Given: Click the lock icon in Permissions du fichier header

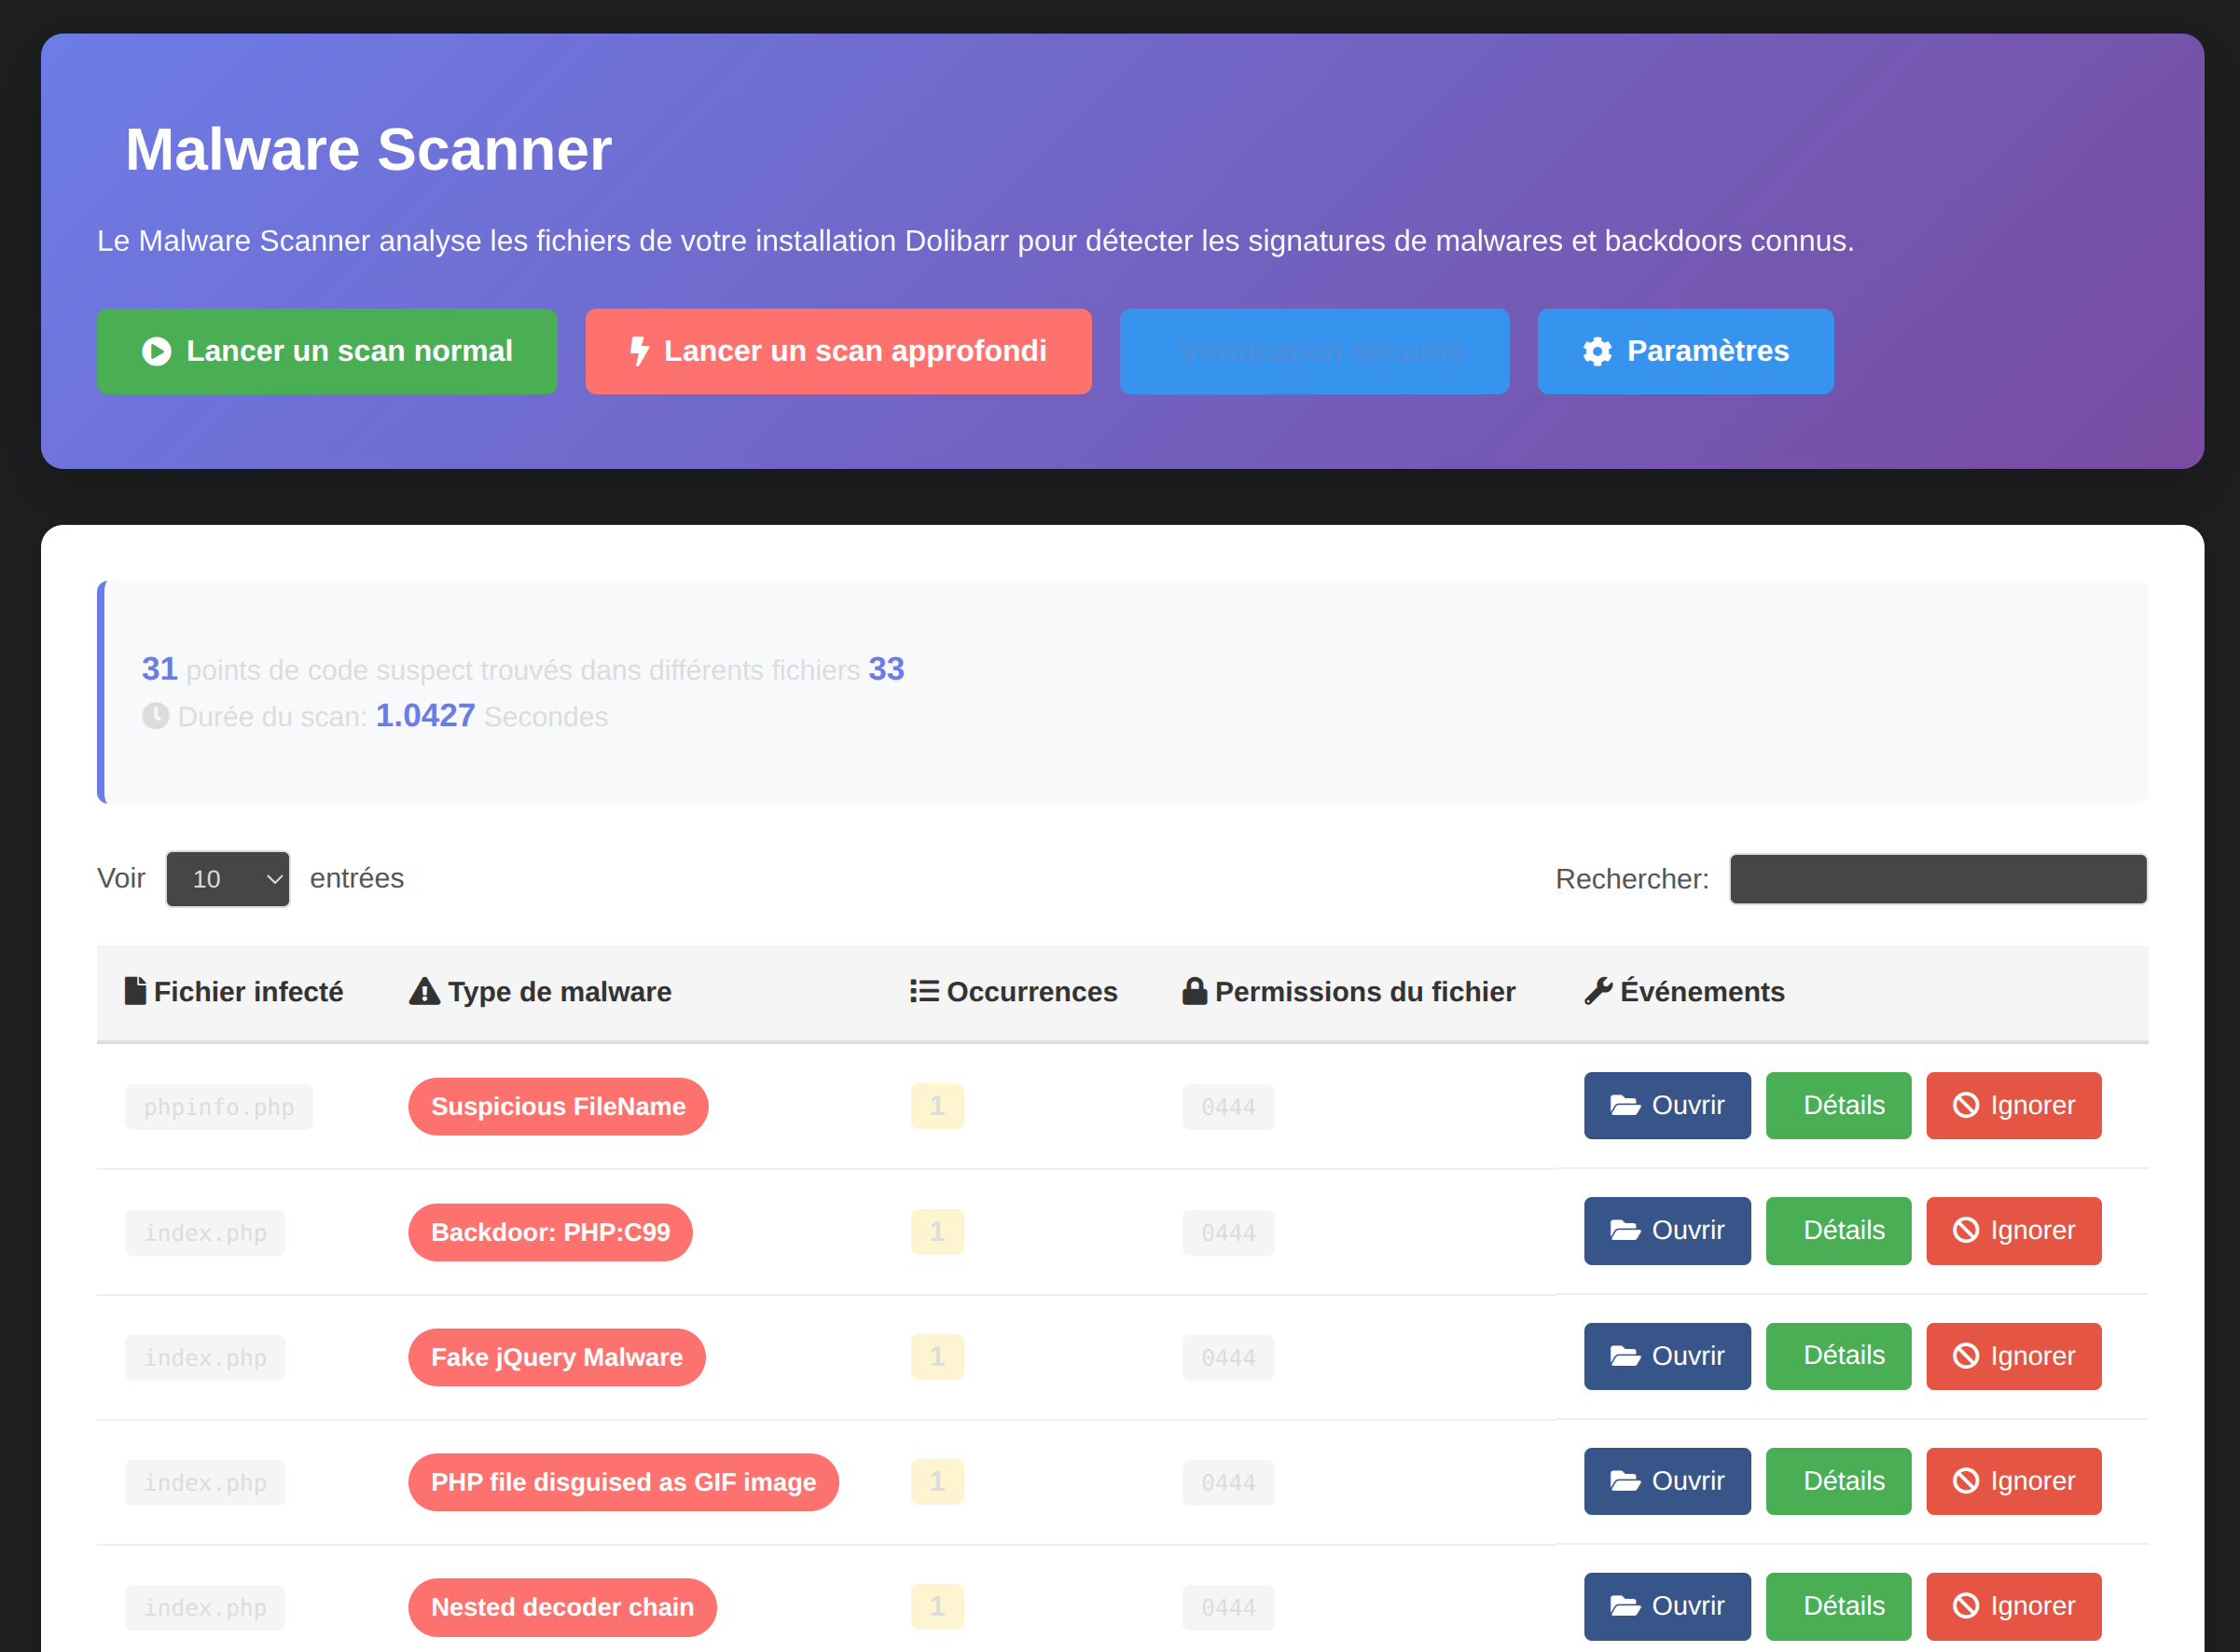Looking at the screenshot, I should [x=1194, y=991].
